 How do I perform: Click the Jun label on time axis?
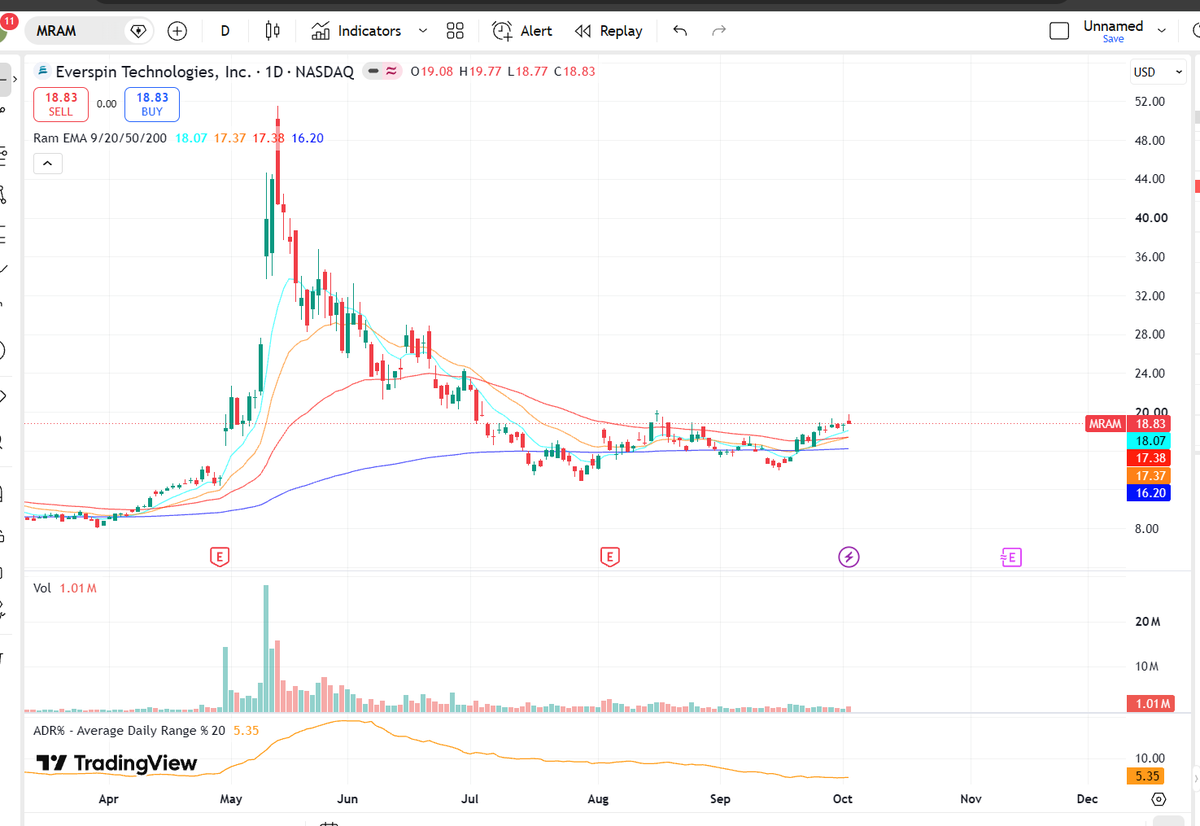pos(347,799)
